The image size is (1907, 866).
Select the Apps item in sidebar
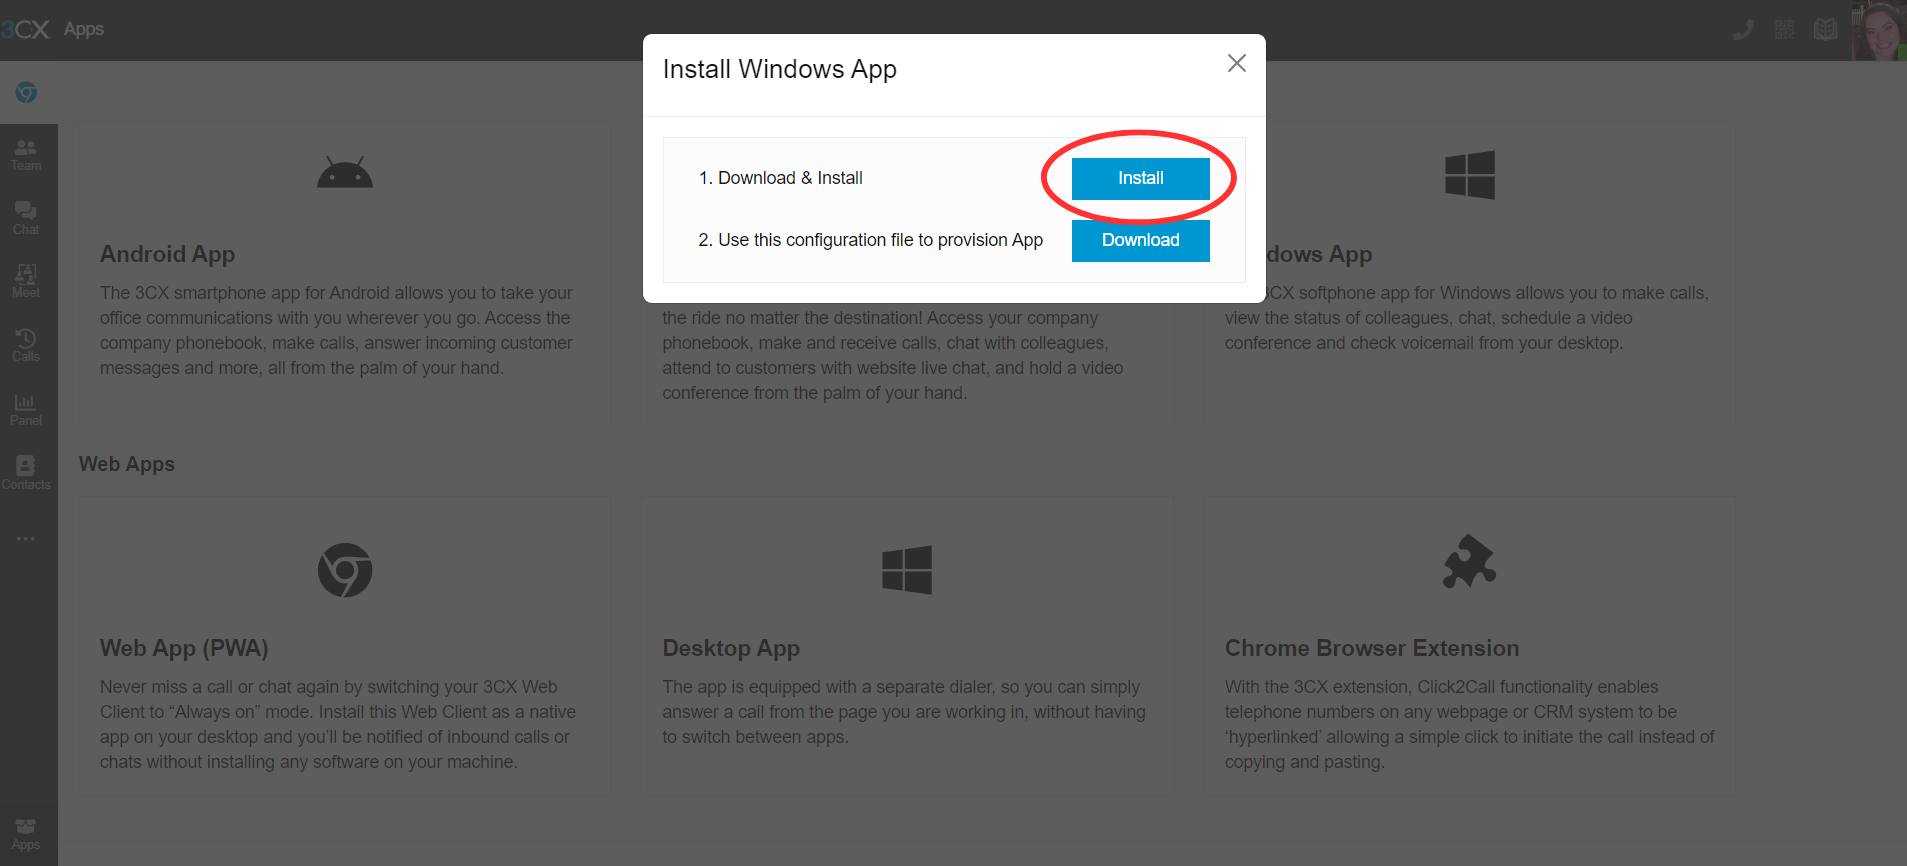pos(26,834)
